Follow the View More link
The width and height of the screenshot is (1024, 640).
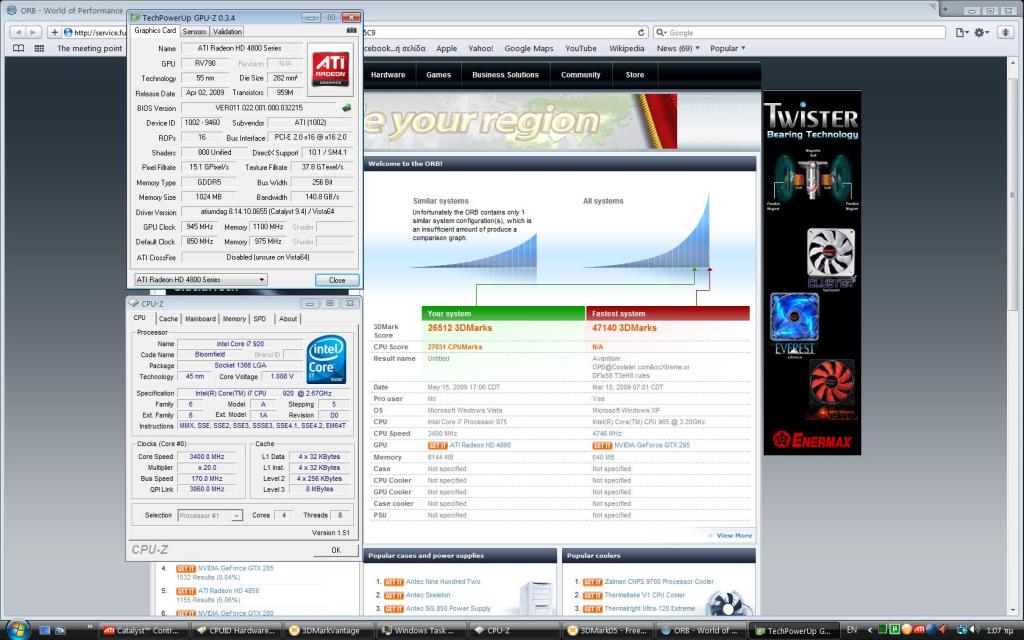[734, 536]
